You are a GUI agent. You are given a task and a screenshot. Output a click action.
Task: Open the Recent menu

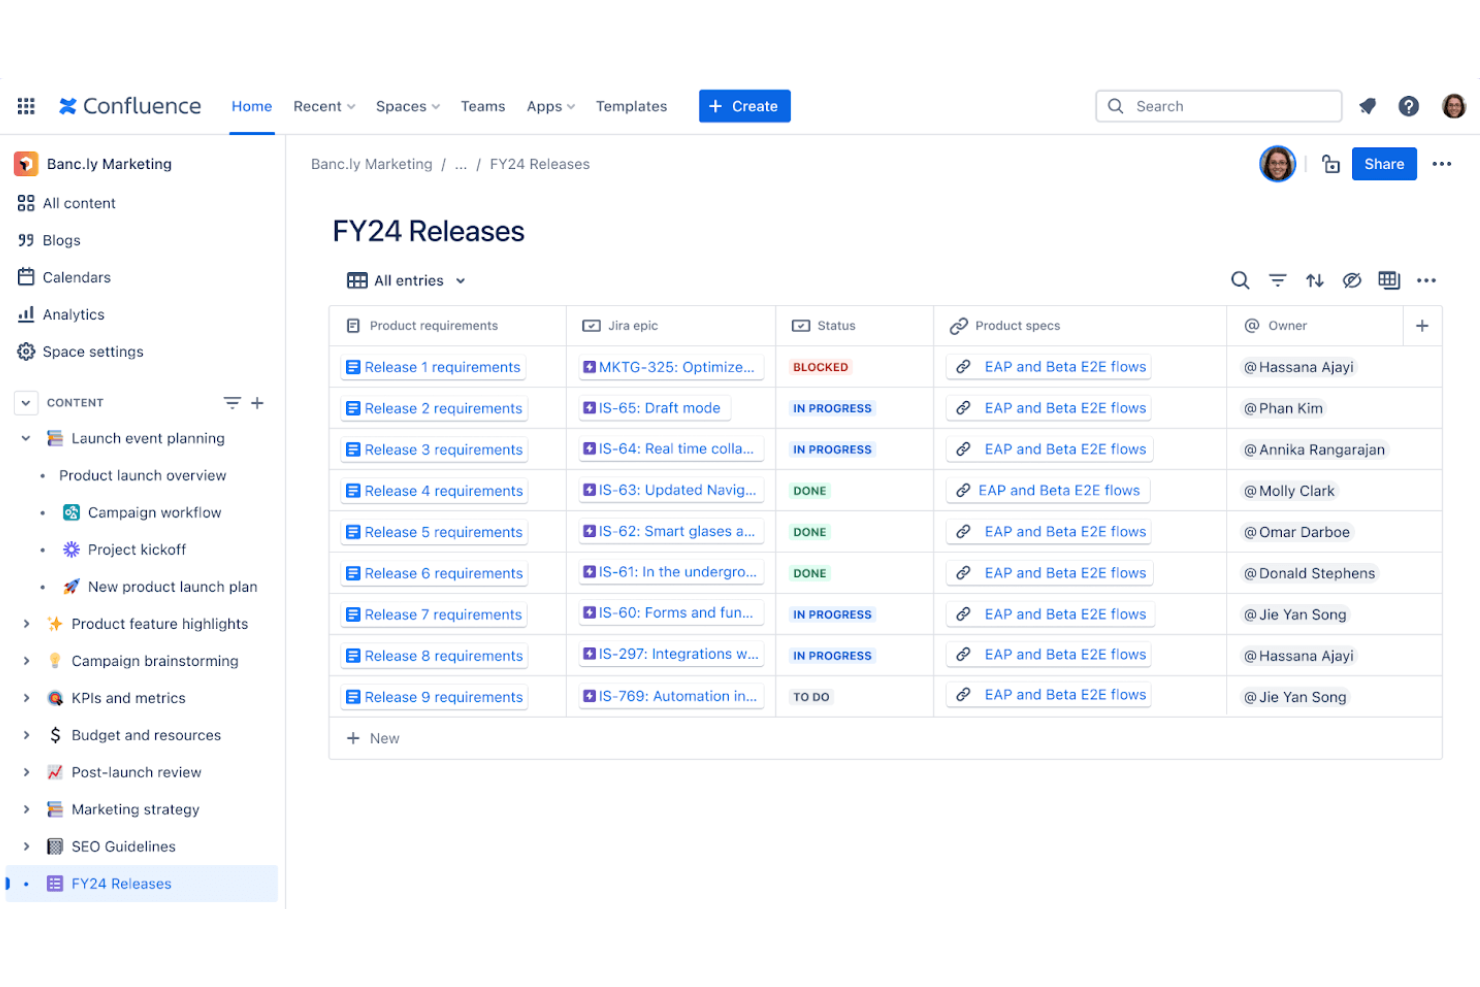324,106
